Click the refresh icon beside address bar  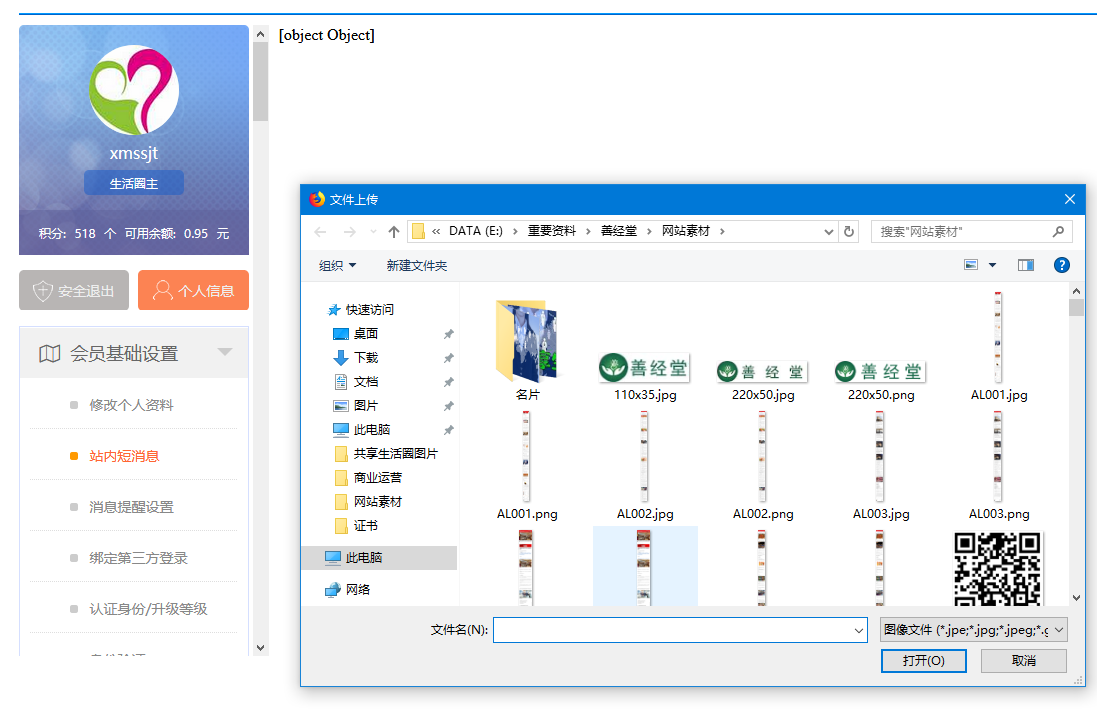850,232
